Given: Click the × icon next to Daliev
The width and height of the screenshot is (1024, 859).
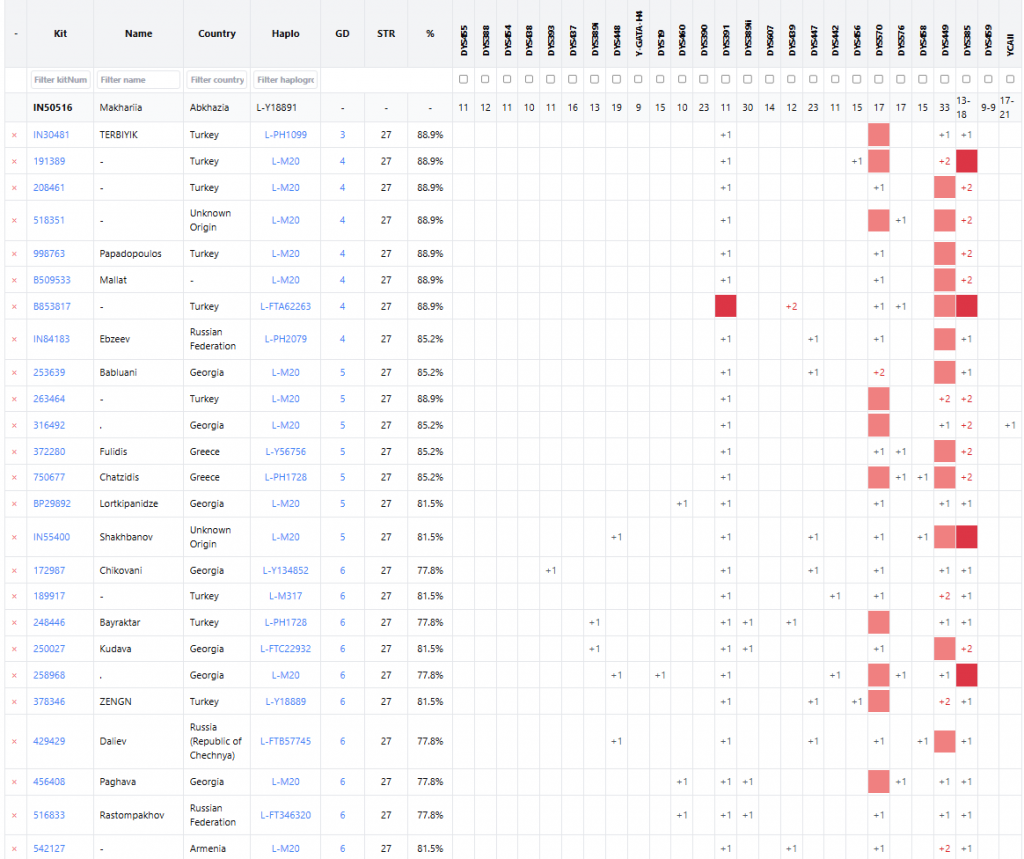Looking at the screenshot, I should 14,742.
